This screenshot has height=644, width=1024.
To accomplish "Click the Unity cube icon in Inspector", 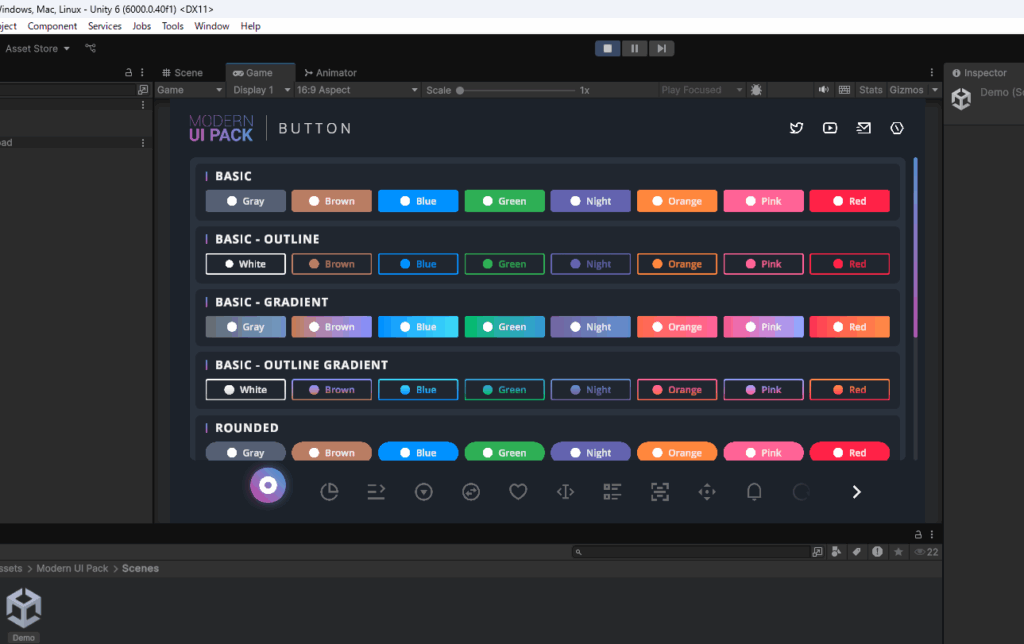I will [961, 99].
